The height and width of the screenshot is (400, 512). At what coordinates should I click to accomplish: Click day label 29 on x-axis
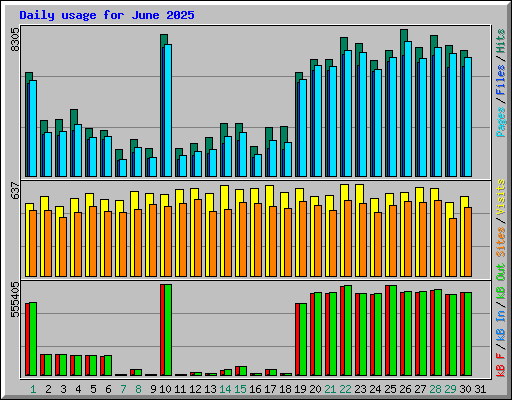coord(450,389)
